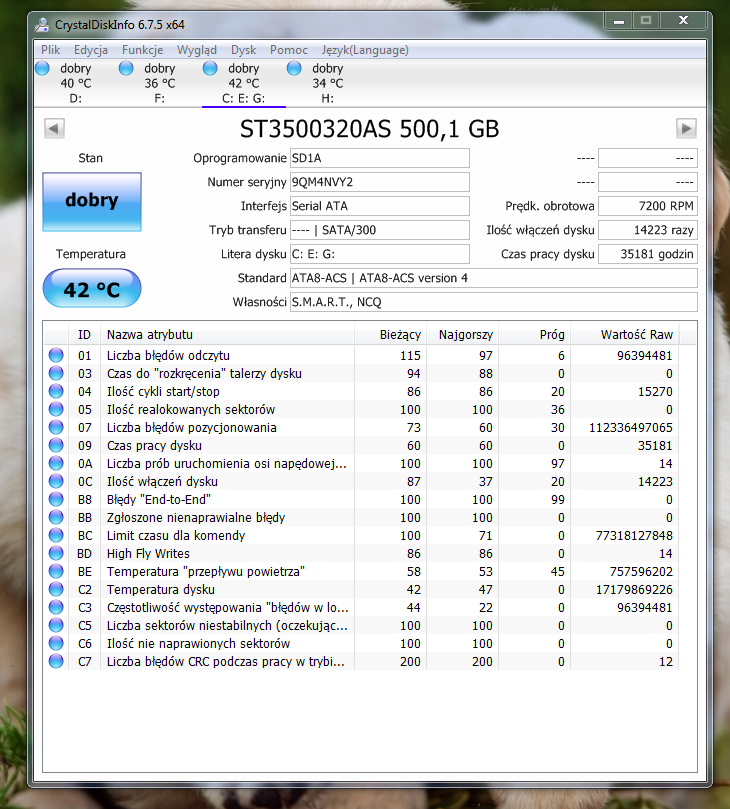Sort by Bieżący column header
Image resolution: width=730 pixels, height=809 pixels.
tap(391, 335)
